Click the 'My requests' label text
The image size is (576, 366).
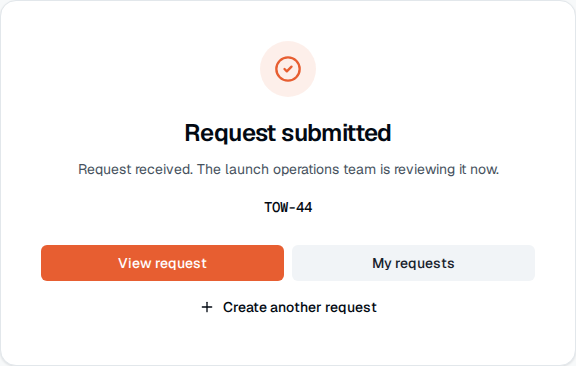coord(413,263)
